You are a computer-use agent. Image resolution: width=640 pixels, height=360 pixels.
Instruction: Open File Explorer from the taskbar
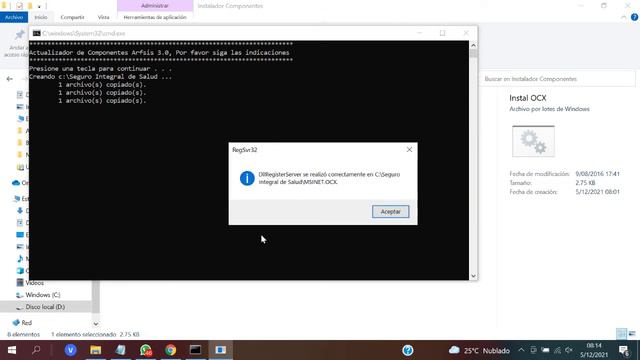point(96,350)
